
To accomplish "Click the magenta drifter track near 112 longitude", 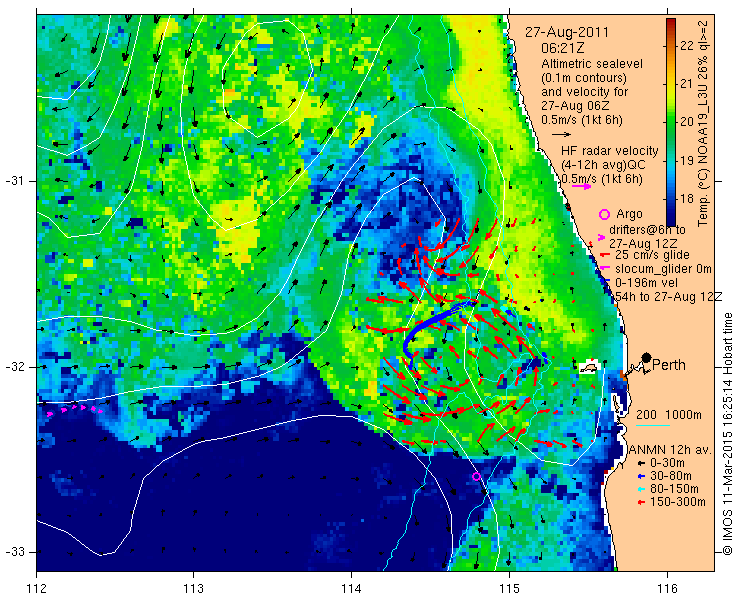I will point(75,409).
